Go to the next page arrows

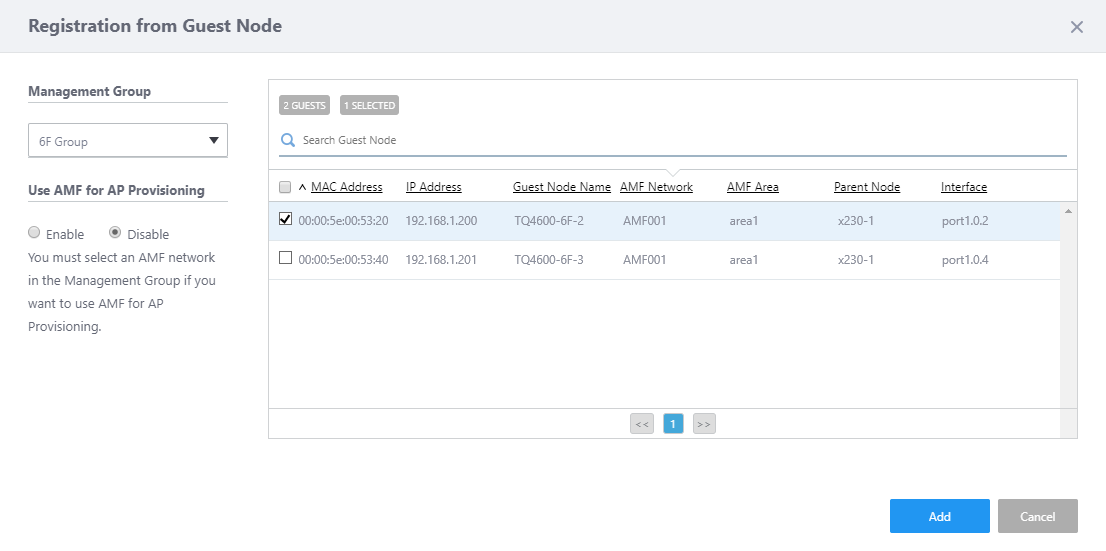pos(704,423)
